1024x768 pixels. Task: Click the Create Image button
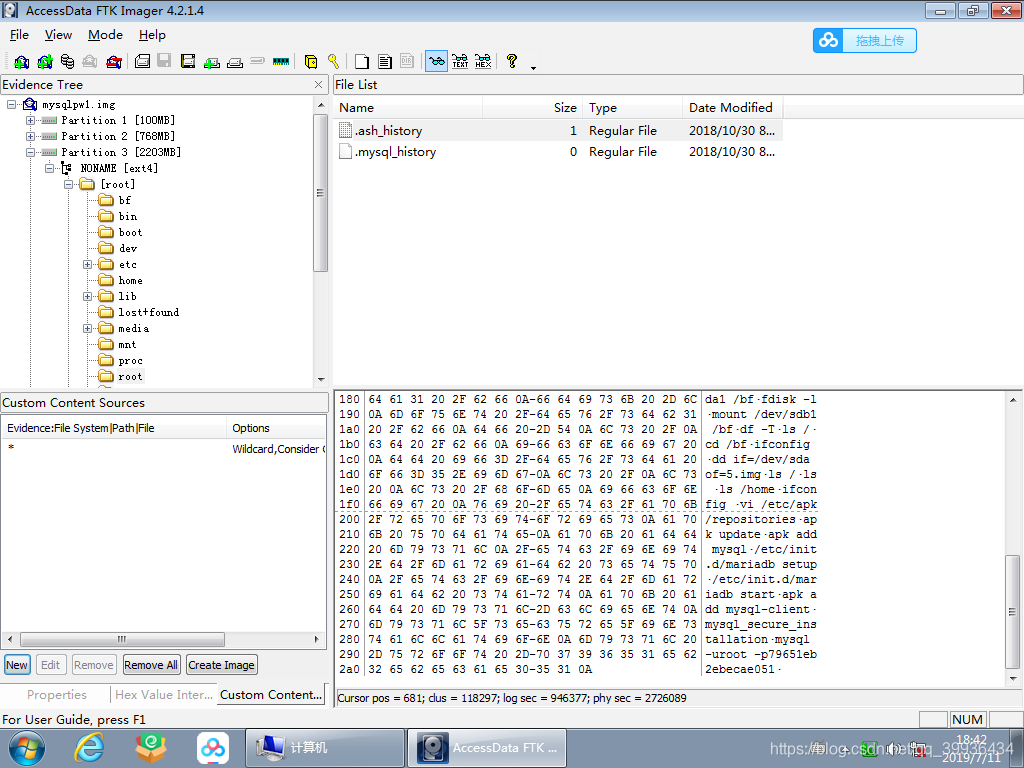221,665
